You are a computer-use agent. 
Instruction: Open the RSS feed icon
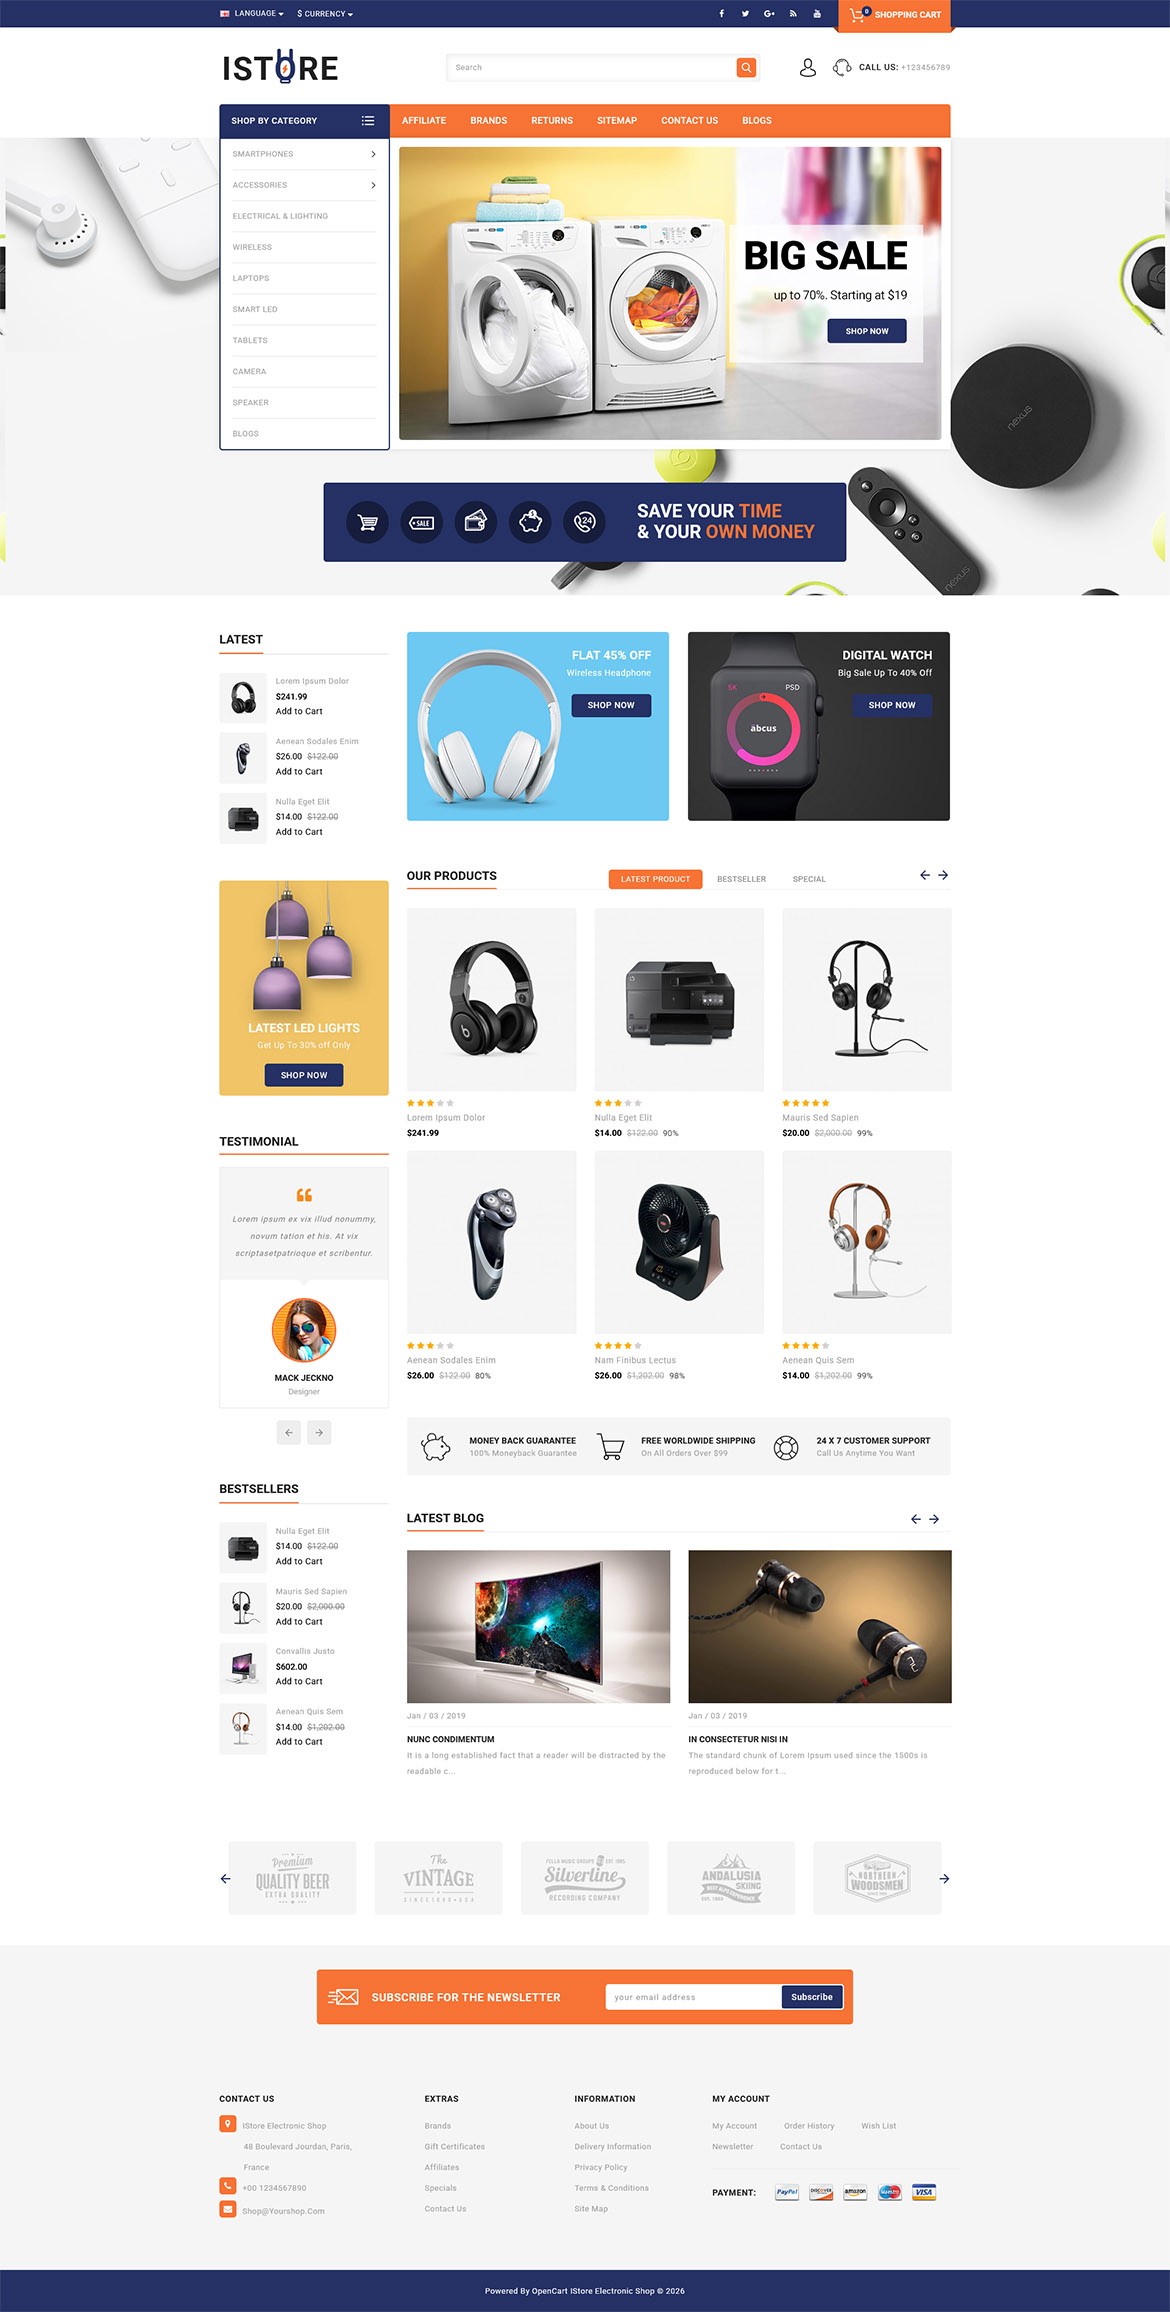pyautogui.click(x=793, y=14)
